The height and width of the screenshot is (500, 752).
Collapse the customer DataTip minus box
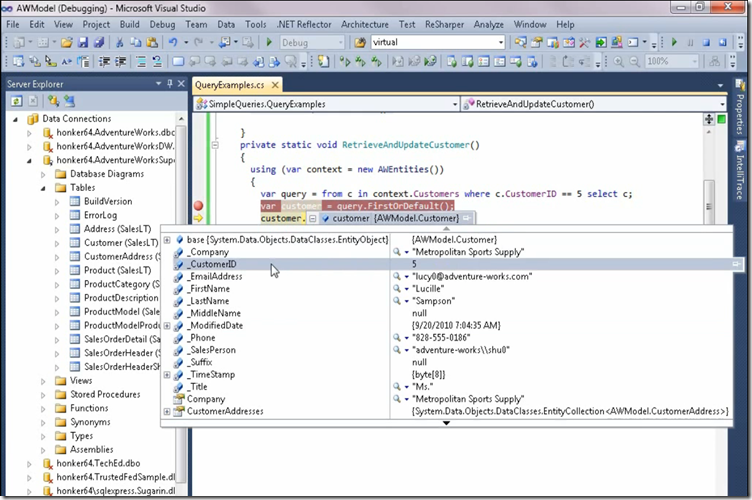coord(312,218)
